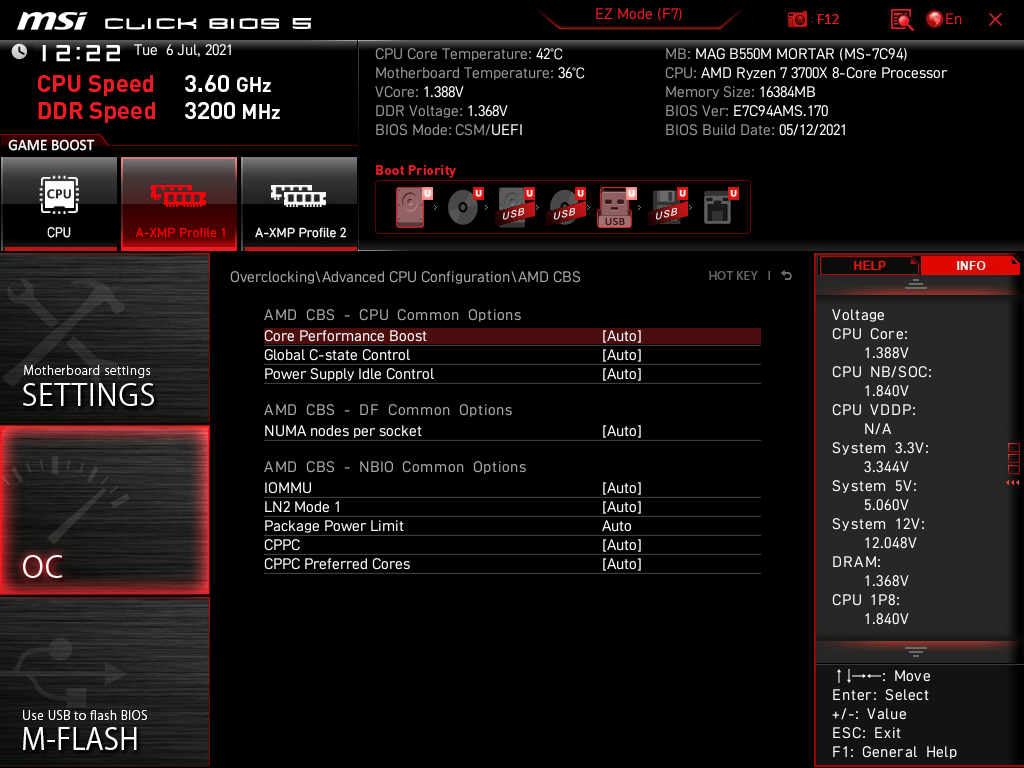The width and height of the screenshot is (1024, 768).
Task: Switch to the INFO tab
Action: (970, 266)
